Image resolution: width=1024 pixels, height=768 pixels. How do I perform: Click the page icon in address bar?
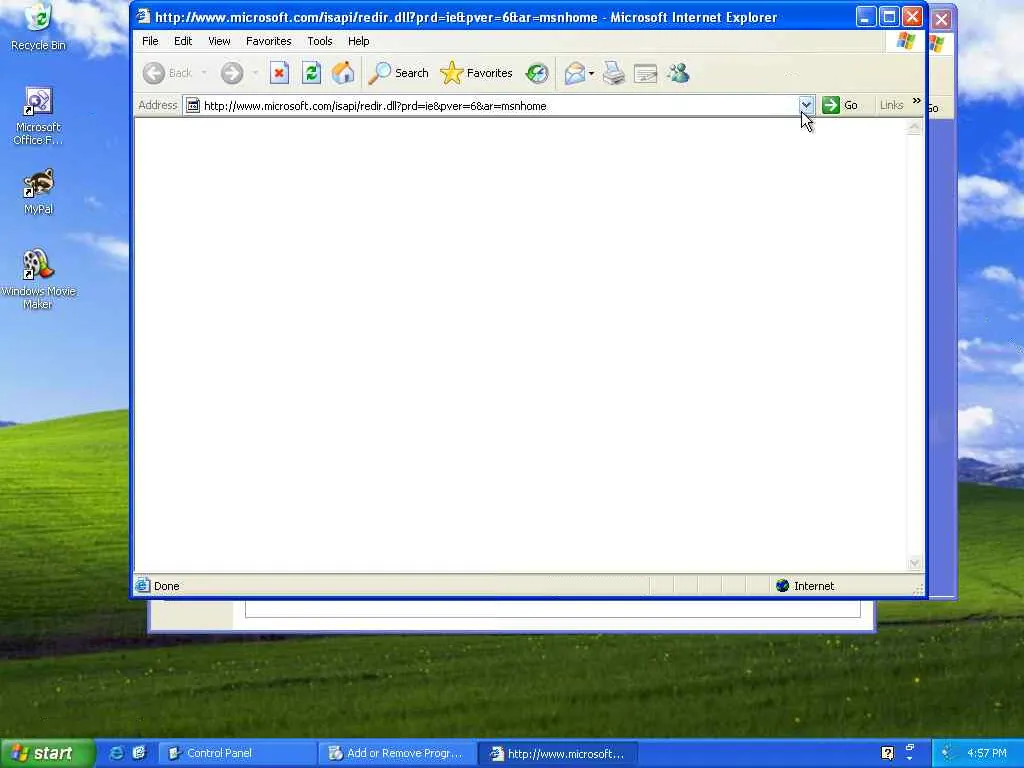193,105
